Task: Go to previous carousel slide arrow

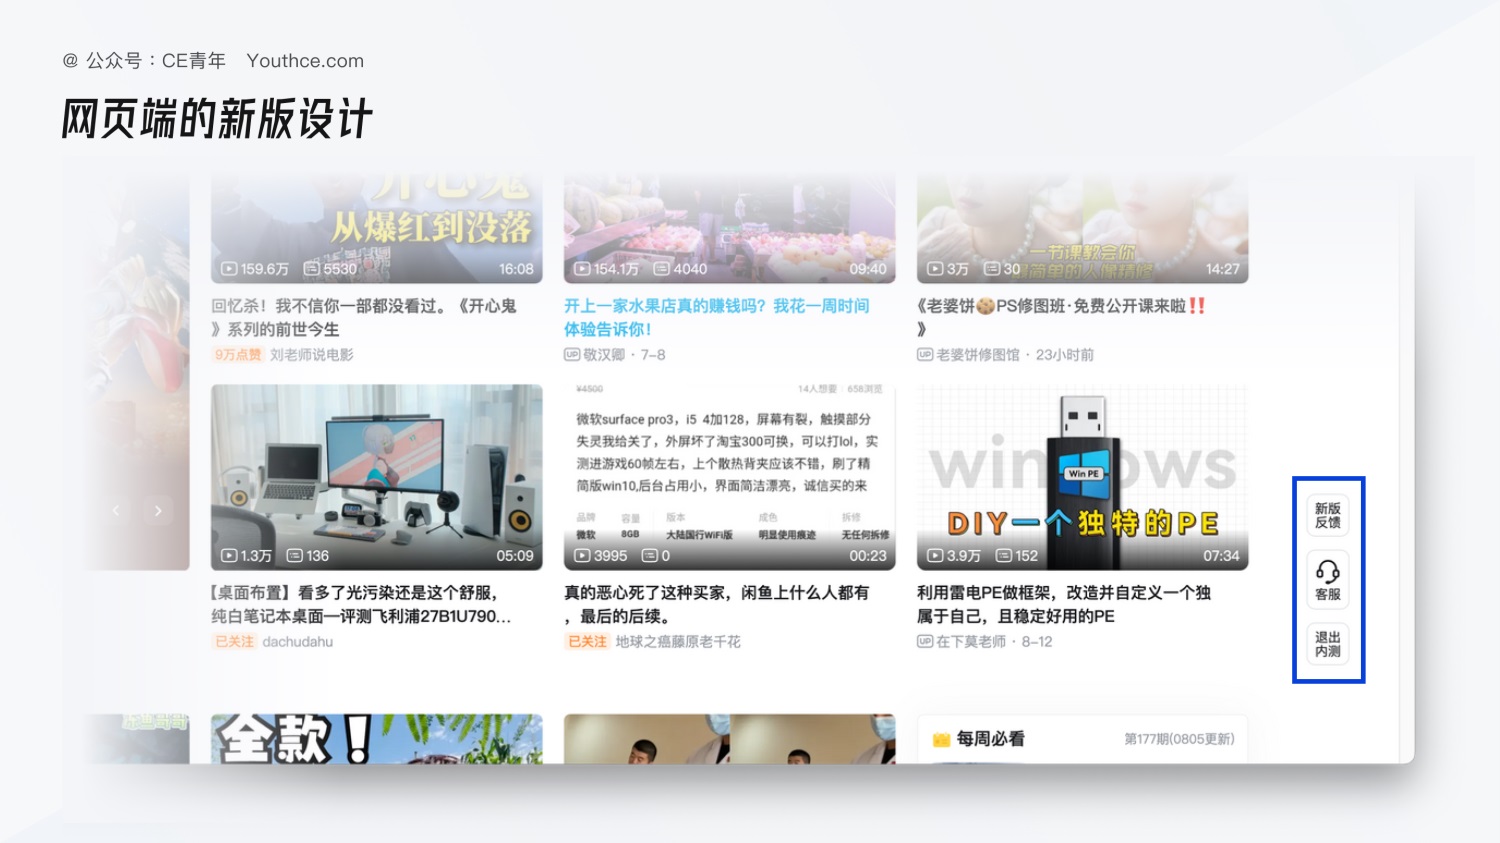Action: 116,511
